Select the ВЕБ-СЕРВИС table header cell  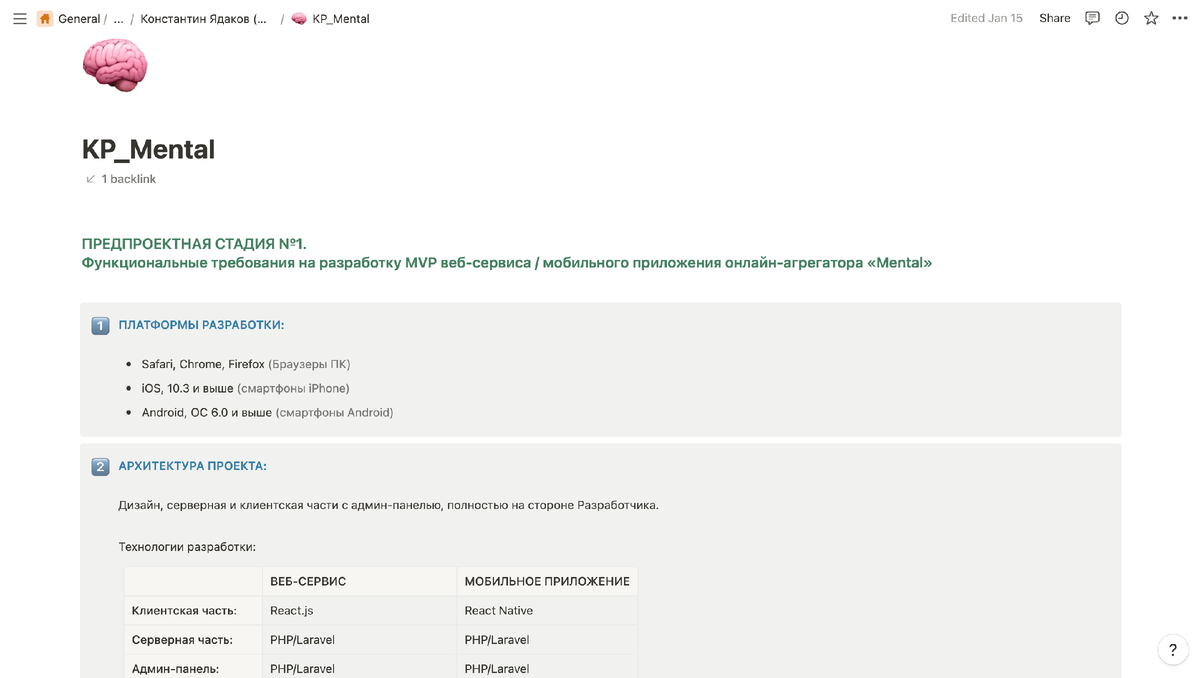point(359,581)
